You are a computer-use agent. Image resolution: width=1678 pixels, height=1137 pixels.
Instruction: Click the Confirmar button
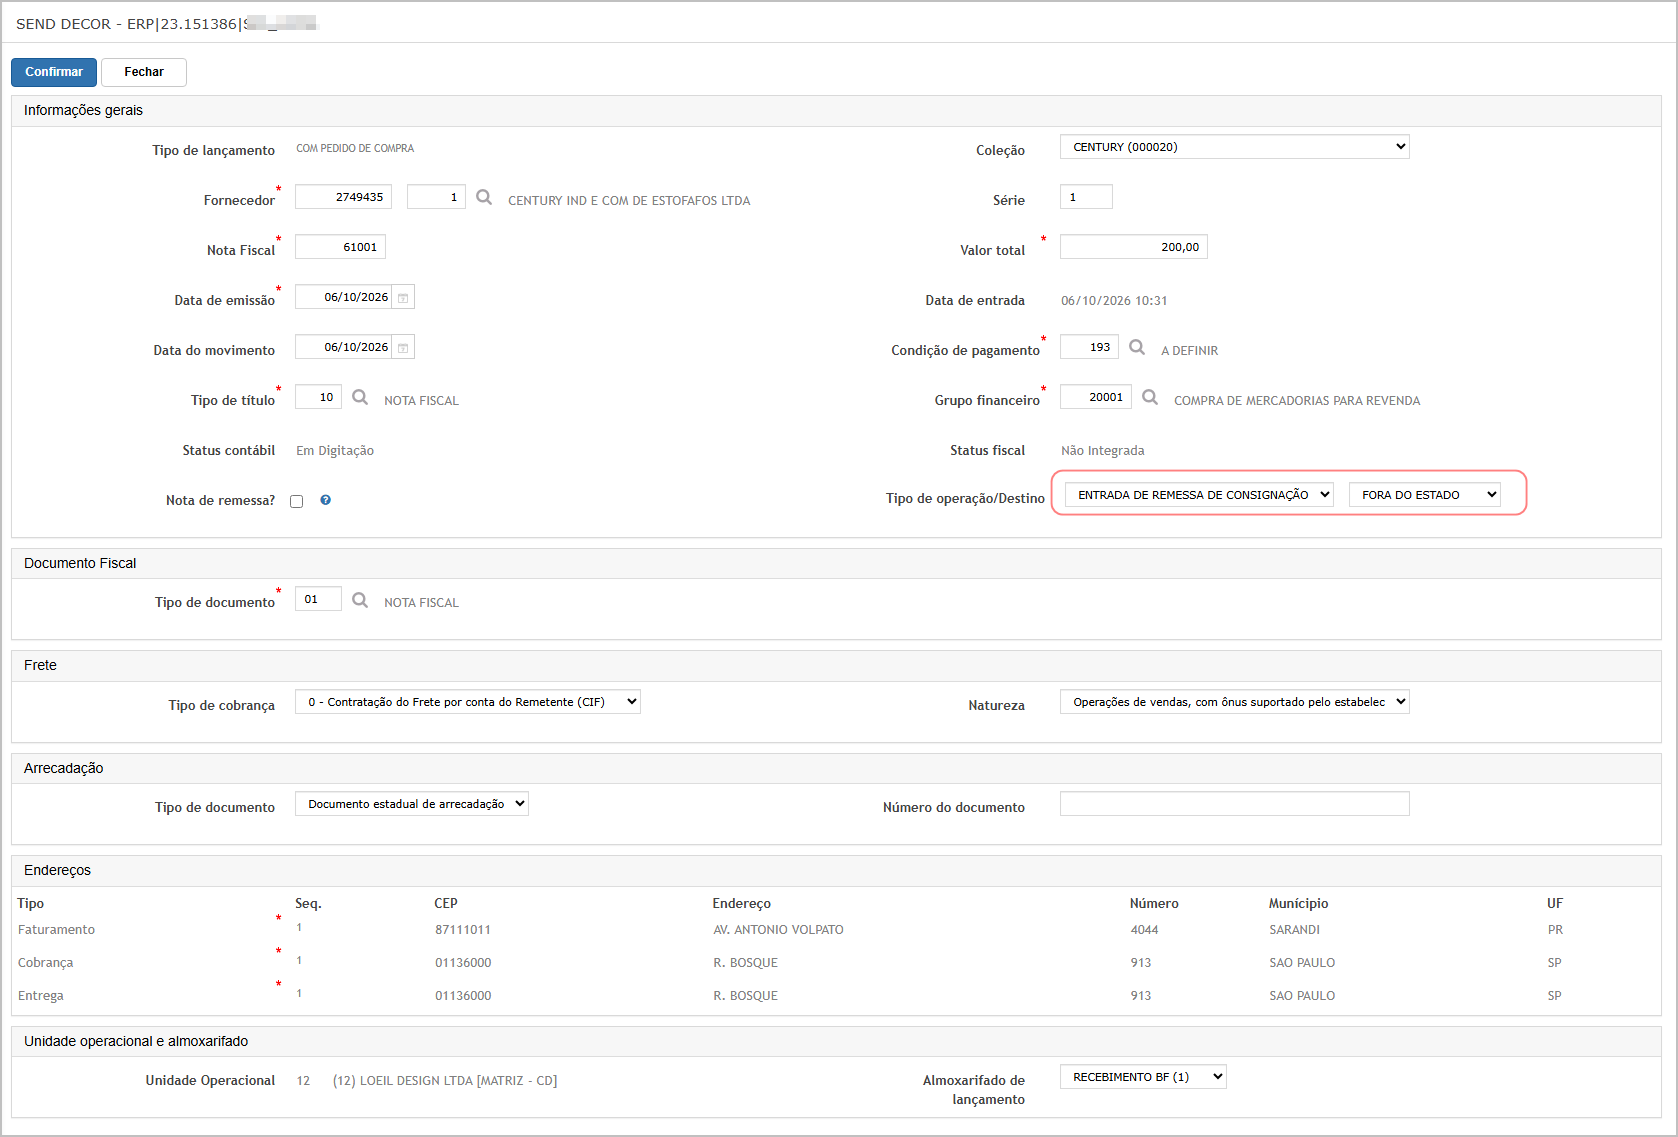pyautogui.click(x=54, y=72)
